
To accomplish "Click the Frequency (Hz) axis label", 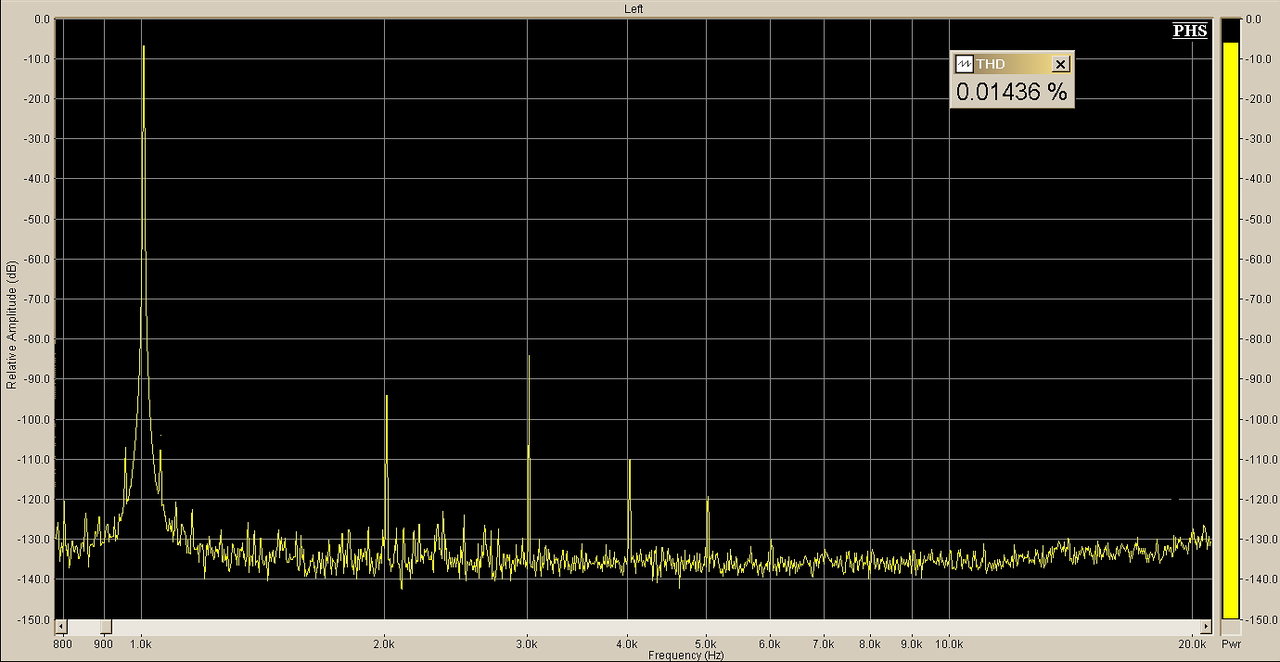I will click(686, 655).
